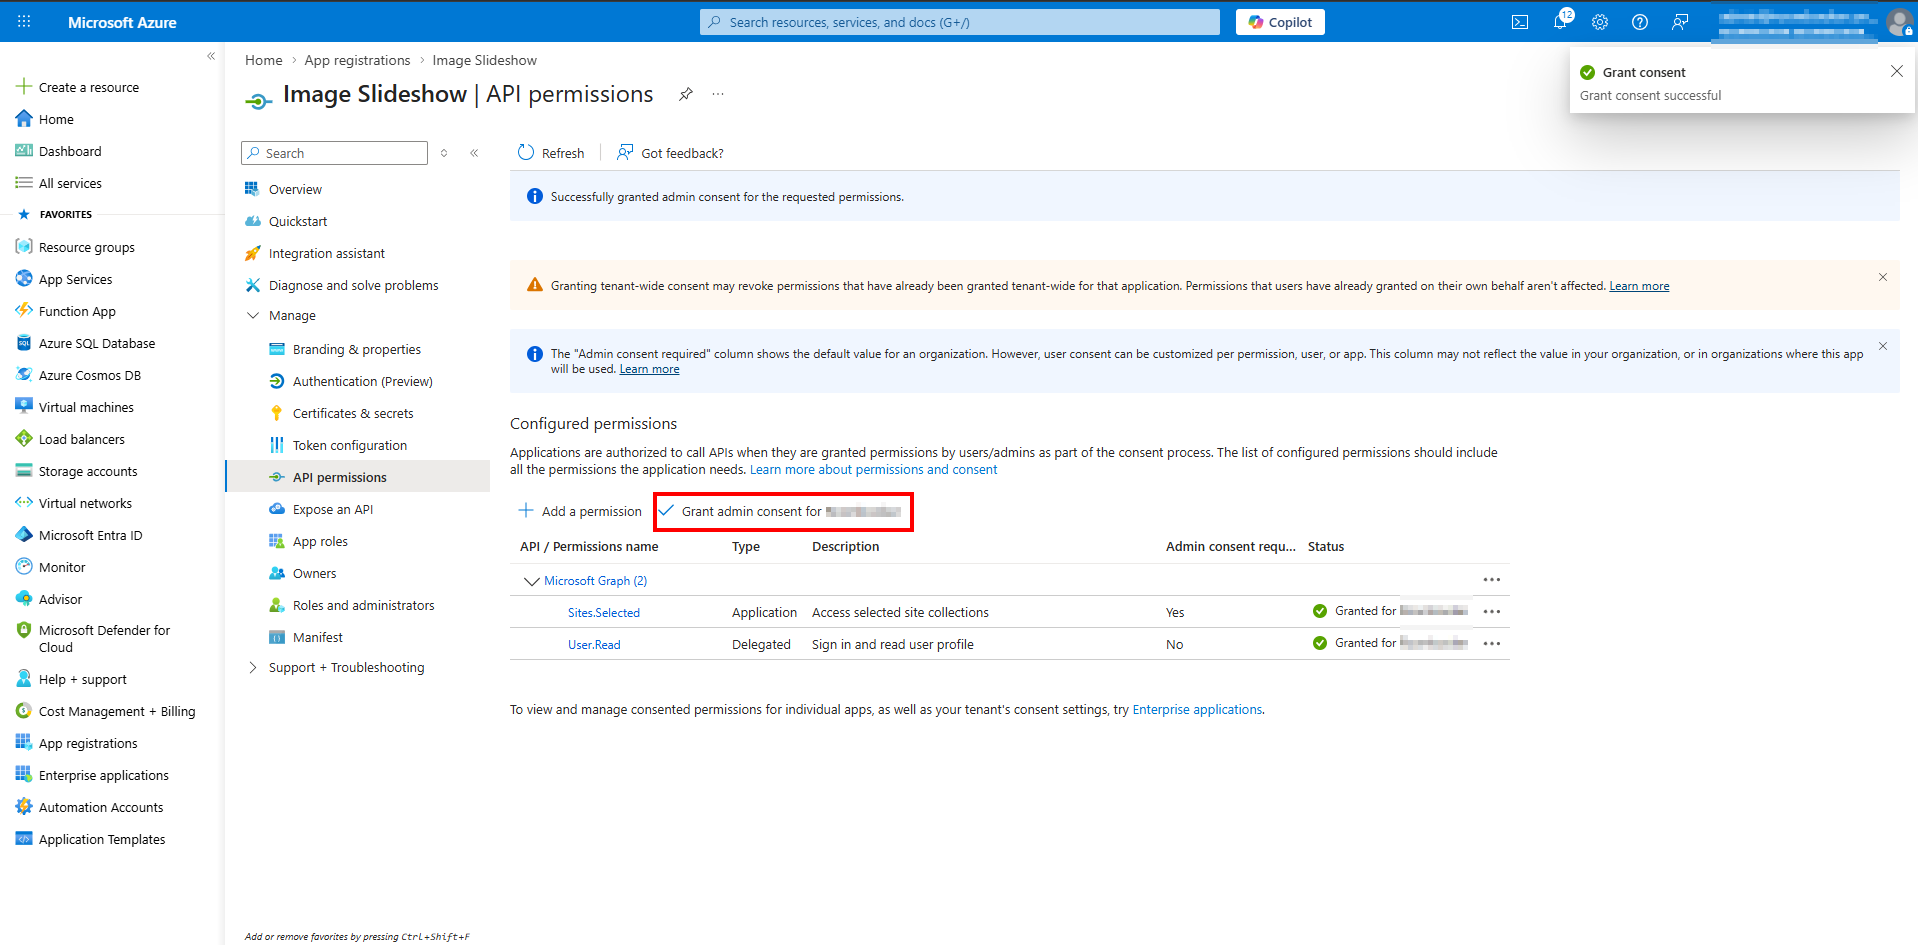Open Certificates & secrets menu item

(x=353, y=414)
